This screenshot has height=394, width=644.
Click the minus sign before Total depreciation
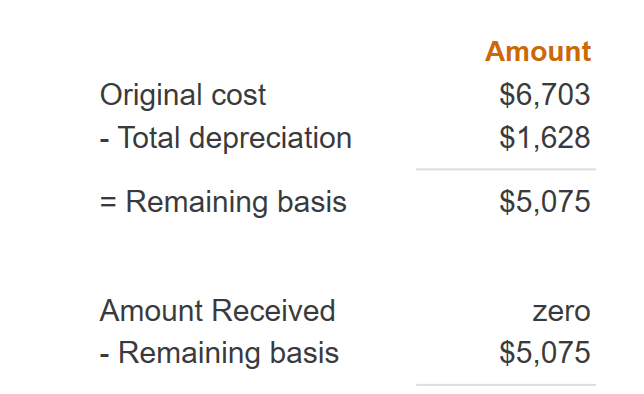click(104, 141)
